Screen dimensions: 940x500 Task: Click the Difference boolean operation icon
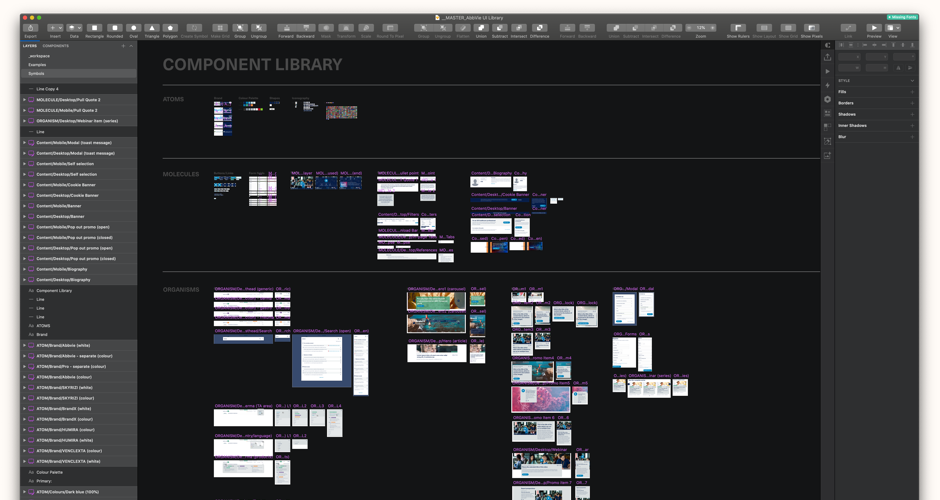tap(539, 29)
